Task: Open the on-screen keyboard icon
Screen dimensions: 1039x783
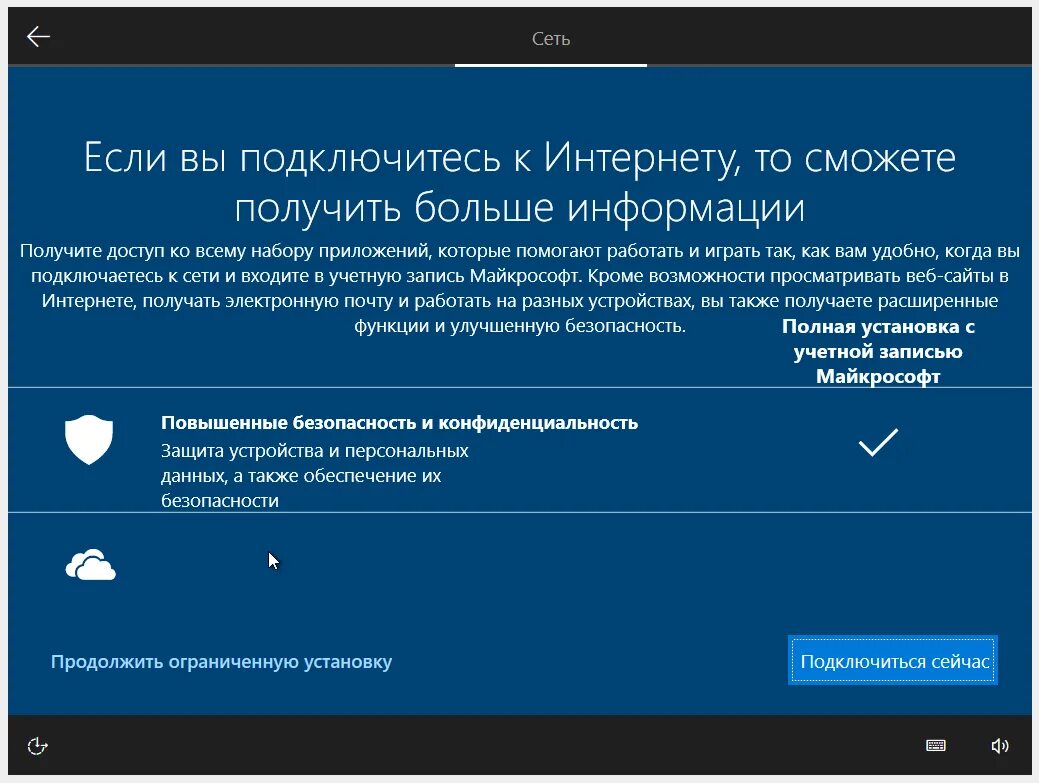Action: click(936, 746)
